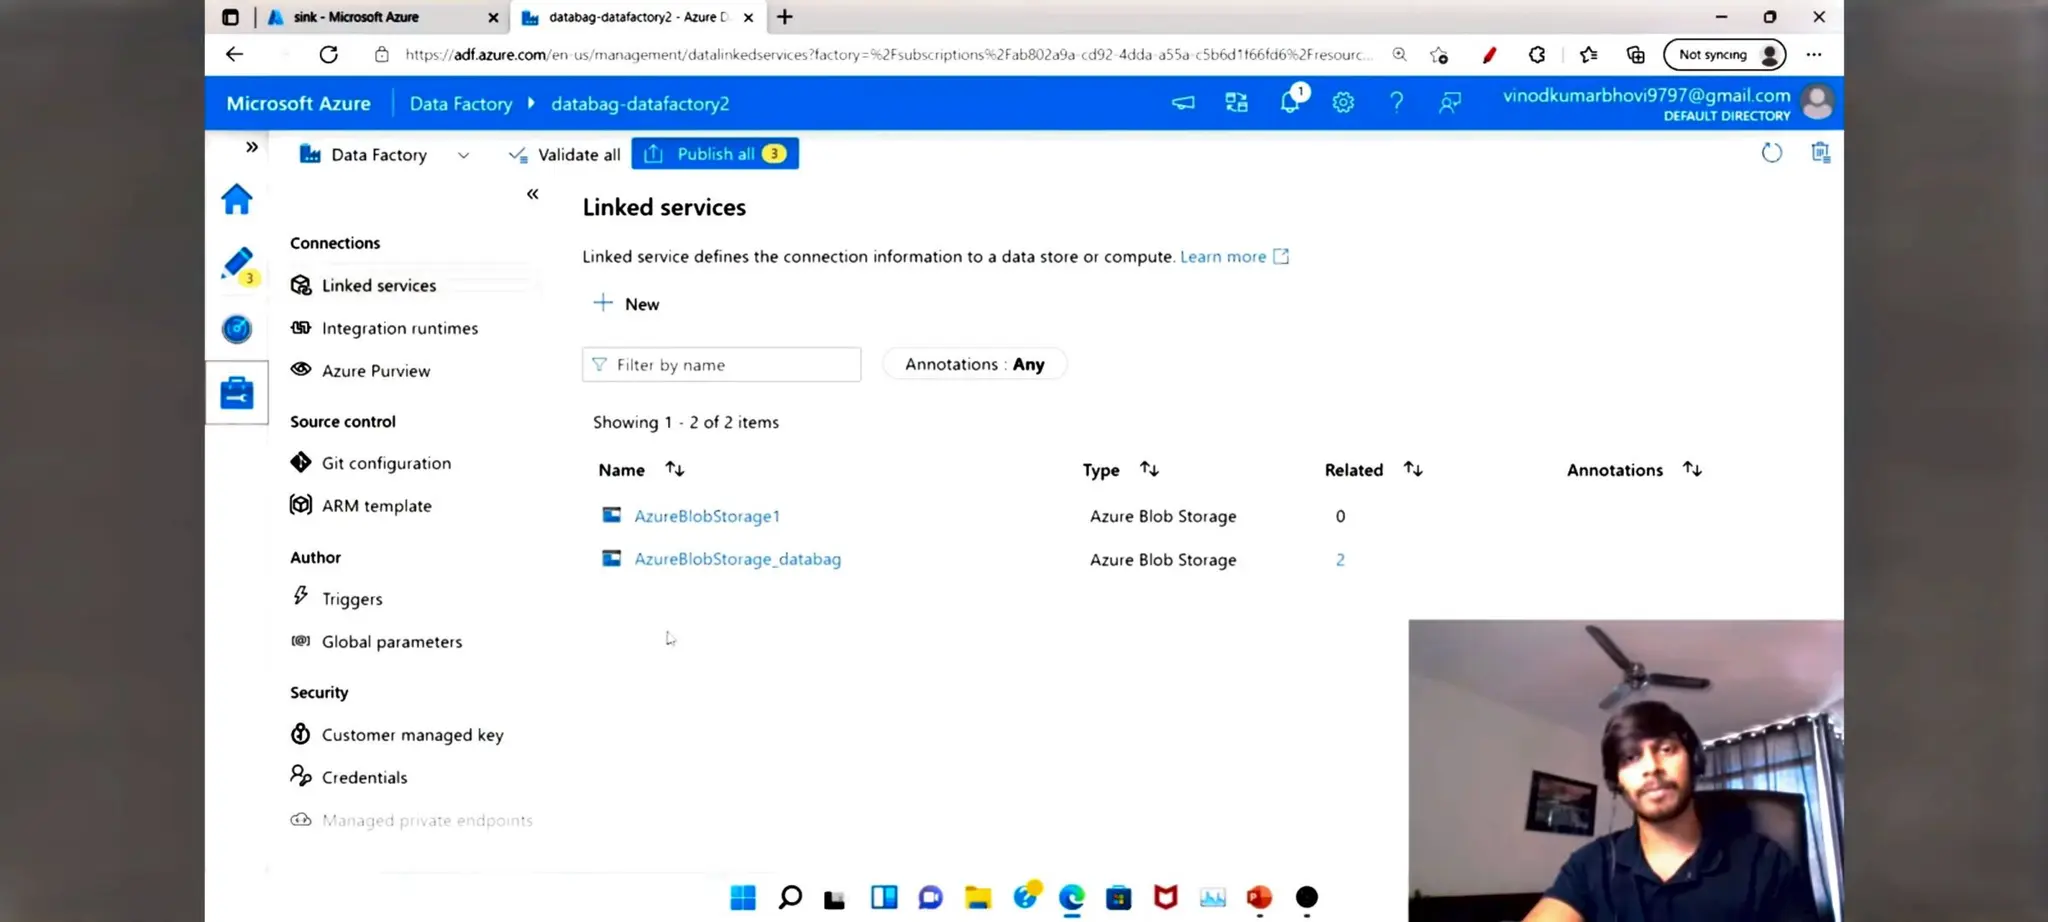The height and width of the screenshot is (922, 2048).
Task: Select Linked services in Connections
Action: pos(378,286)
